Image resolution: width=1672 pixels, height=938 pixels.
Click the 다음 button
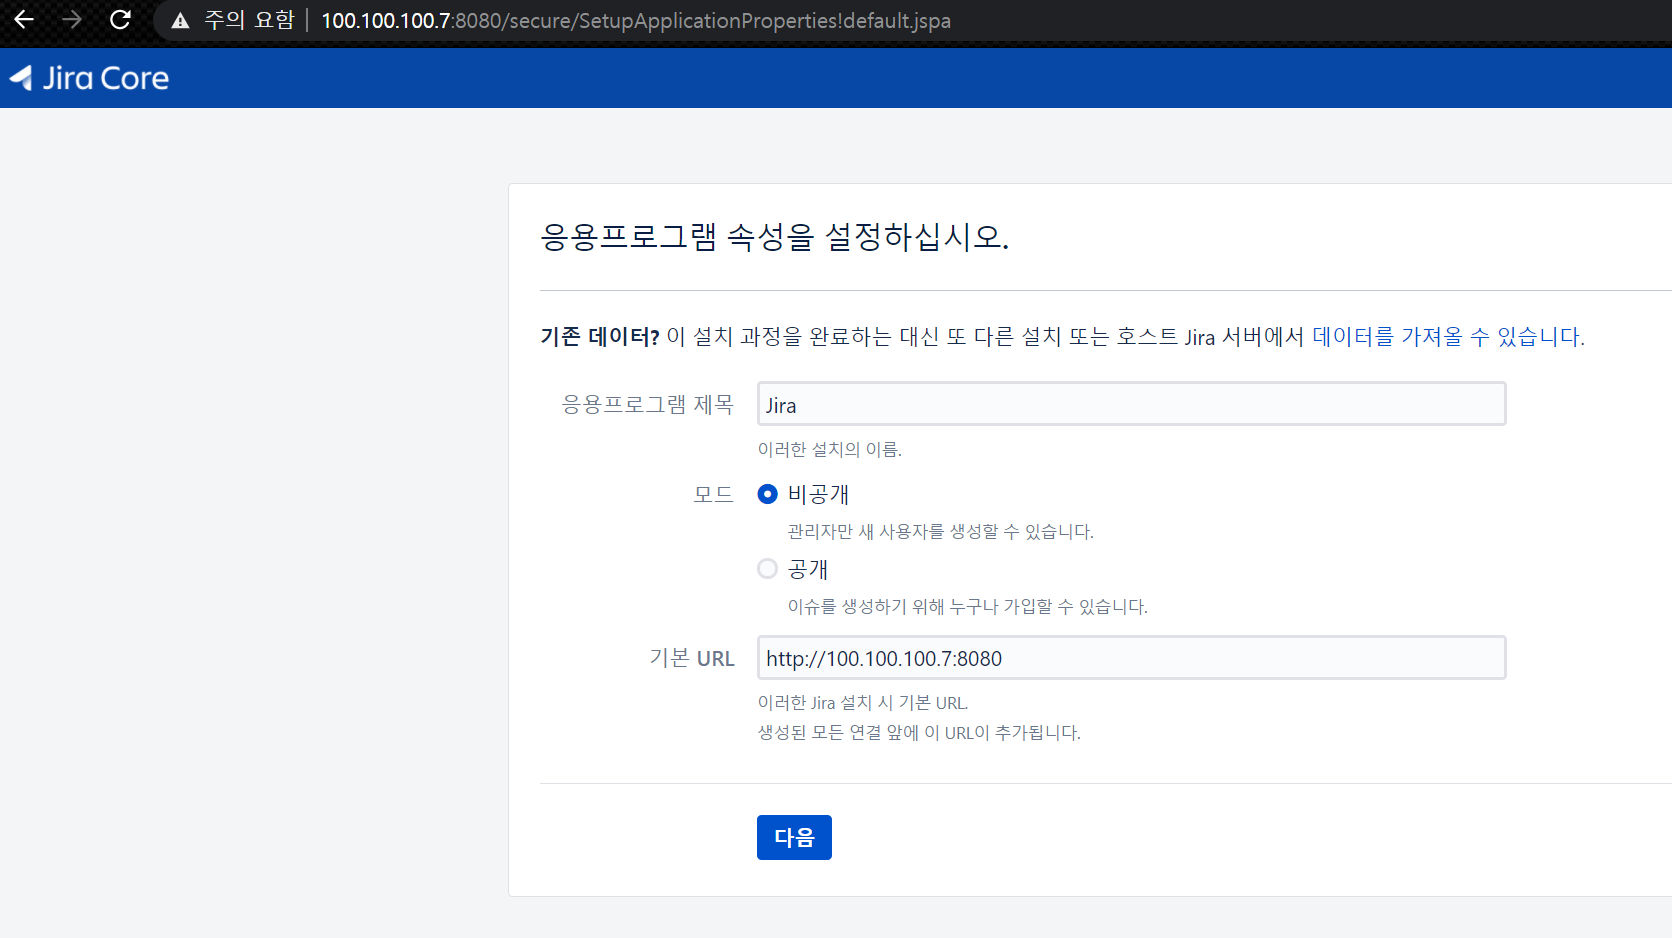tap(794, 837)
